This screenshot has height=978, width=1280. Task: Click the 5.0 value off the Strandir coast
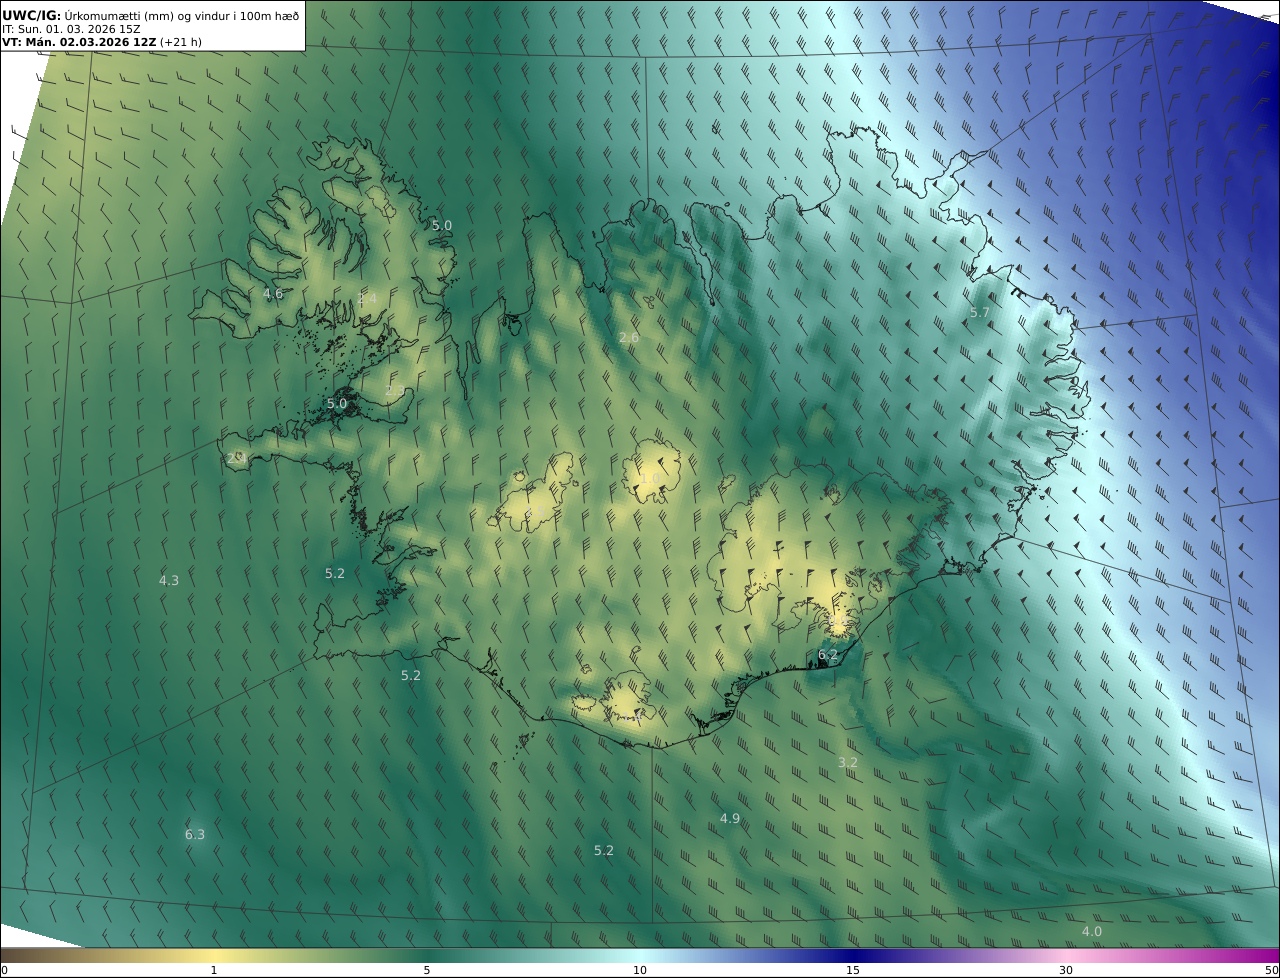[442, 226]
